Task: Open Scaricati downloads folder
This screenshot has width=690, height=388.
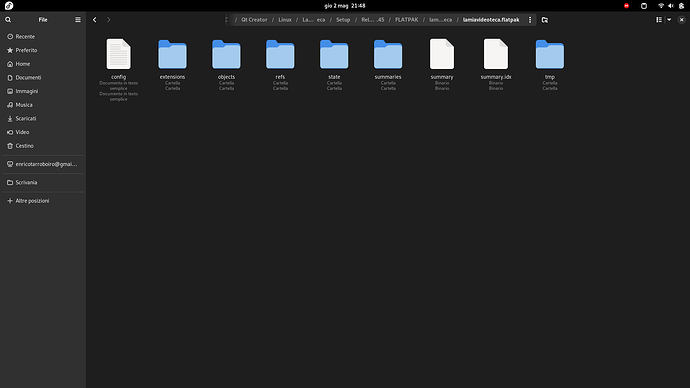Action: [x=43, y=118]
